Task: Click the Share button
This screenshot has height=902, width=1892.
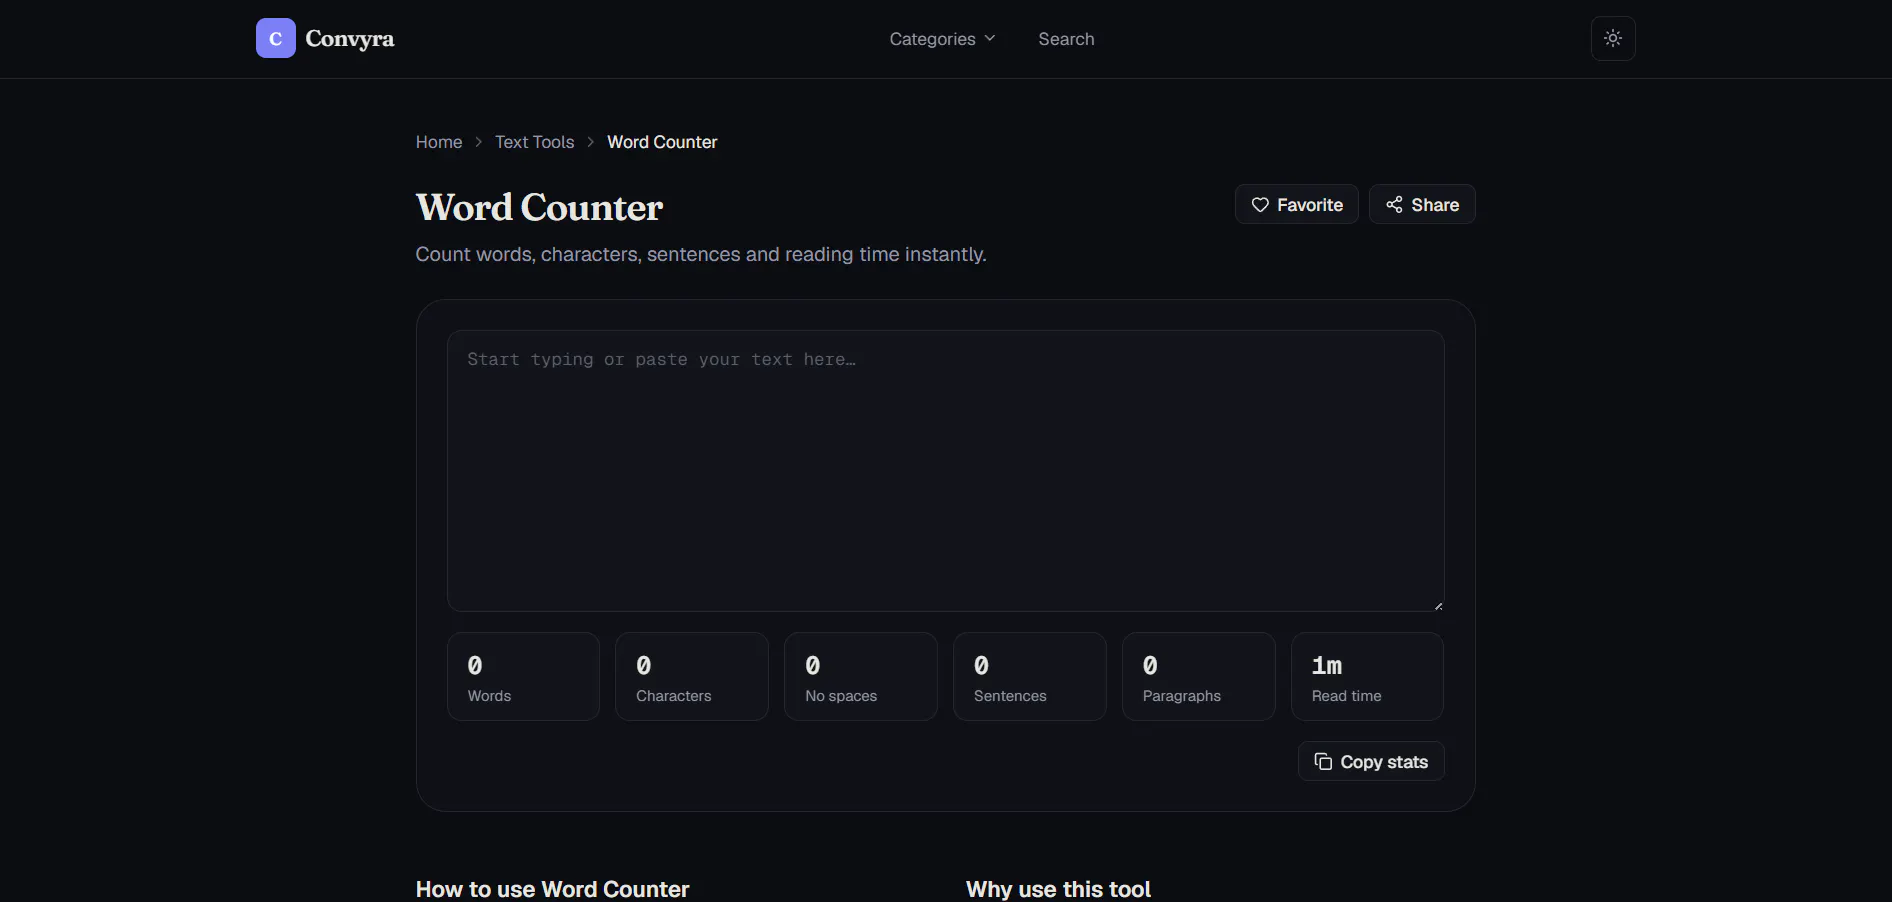Action: [1422, 204]
